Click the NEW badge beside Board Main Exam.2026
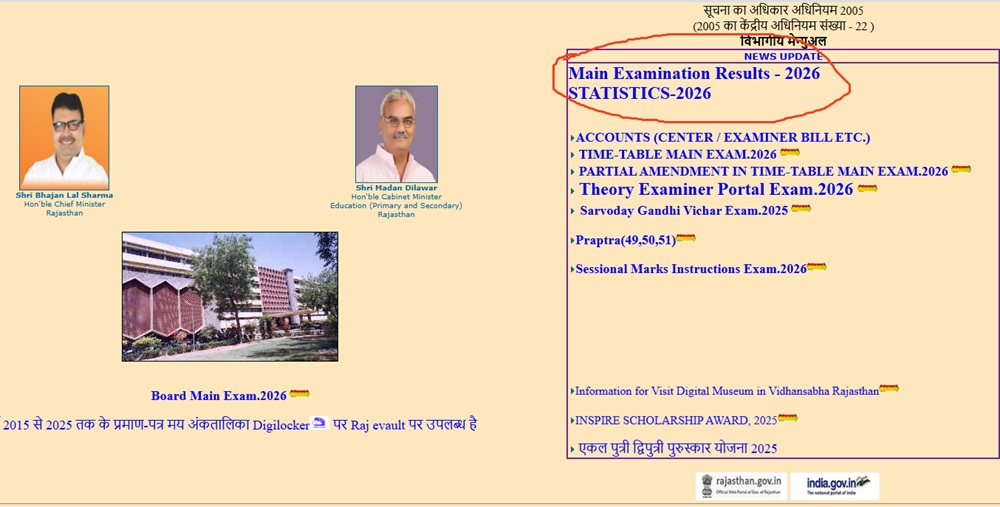 point(299,395)
